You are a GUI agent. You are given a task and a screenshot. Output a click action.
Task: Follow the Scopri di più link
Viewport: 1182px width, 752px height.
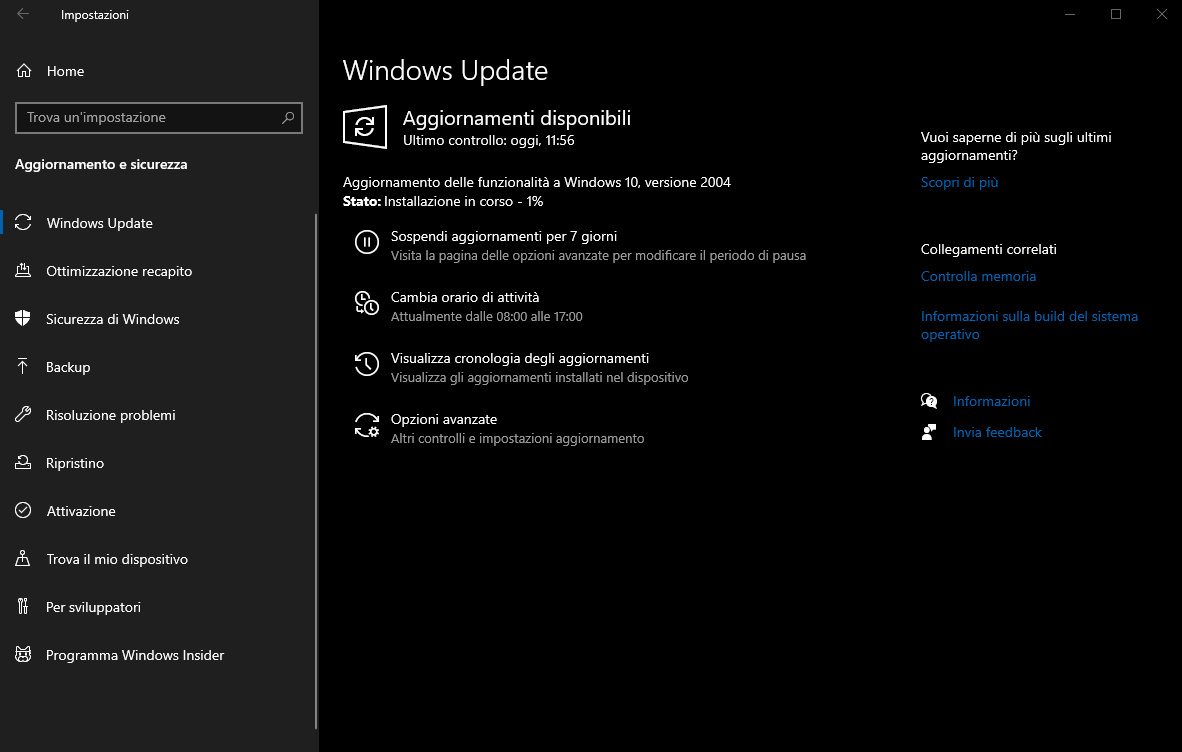point(959,182)
